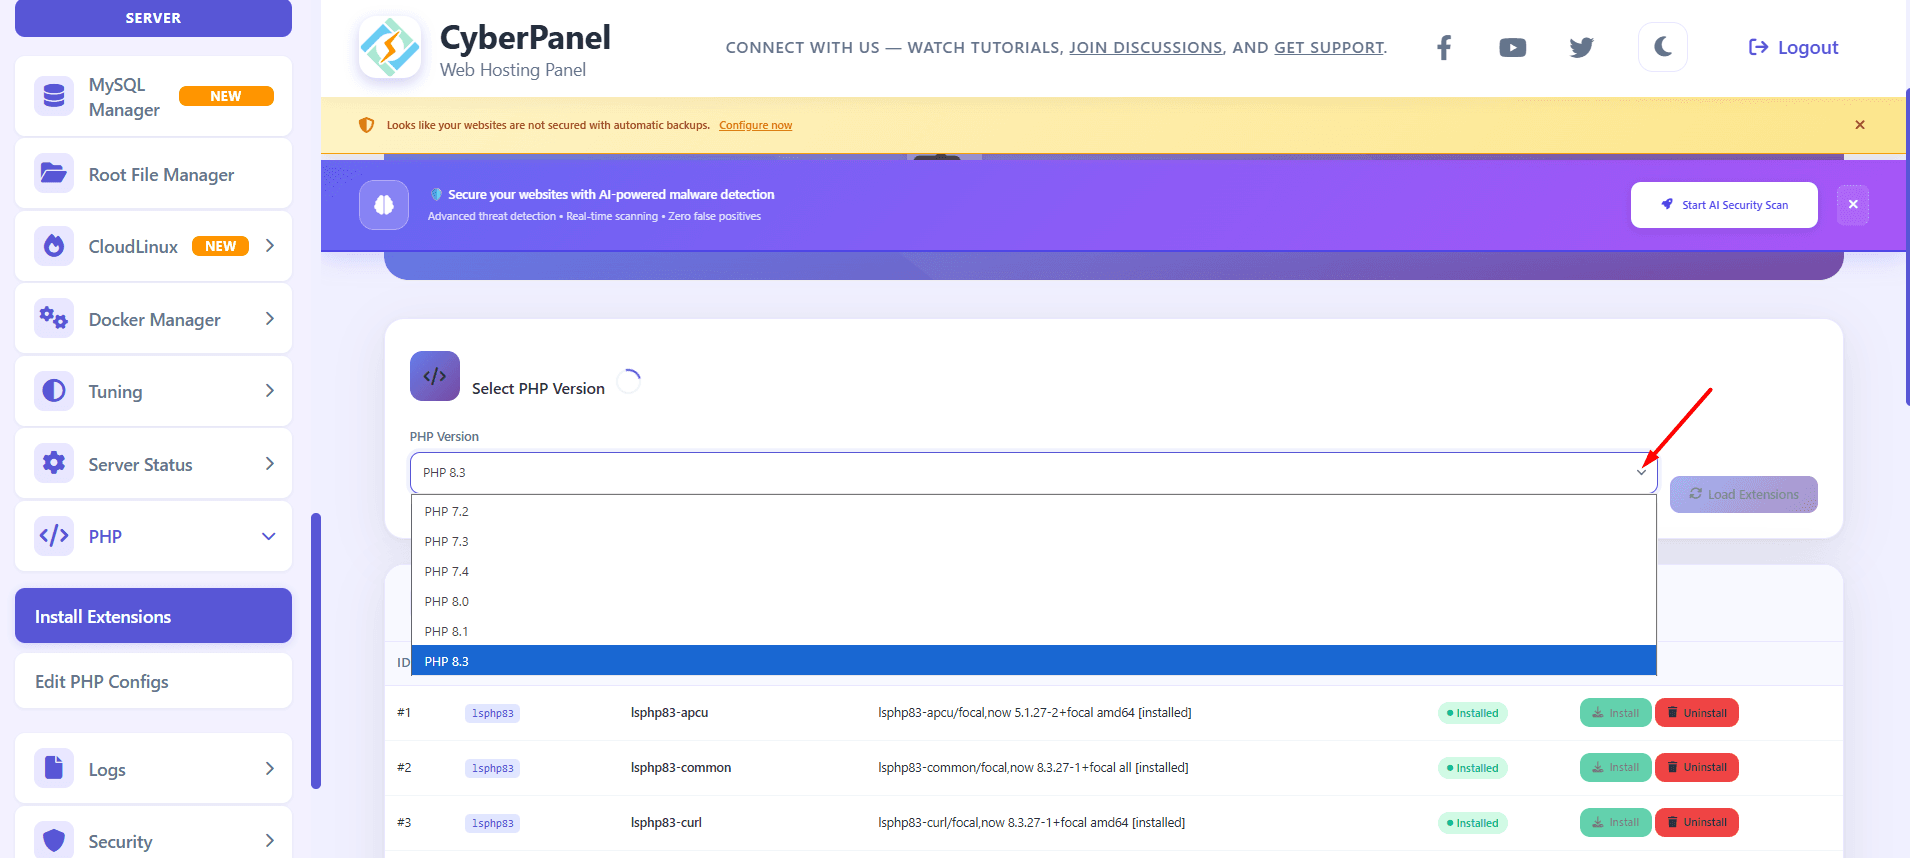Close the AI security scan banner
Screen dimensions: 1910x858
1852,205
